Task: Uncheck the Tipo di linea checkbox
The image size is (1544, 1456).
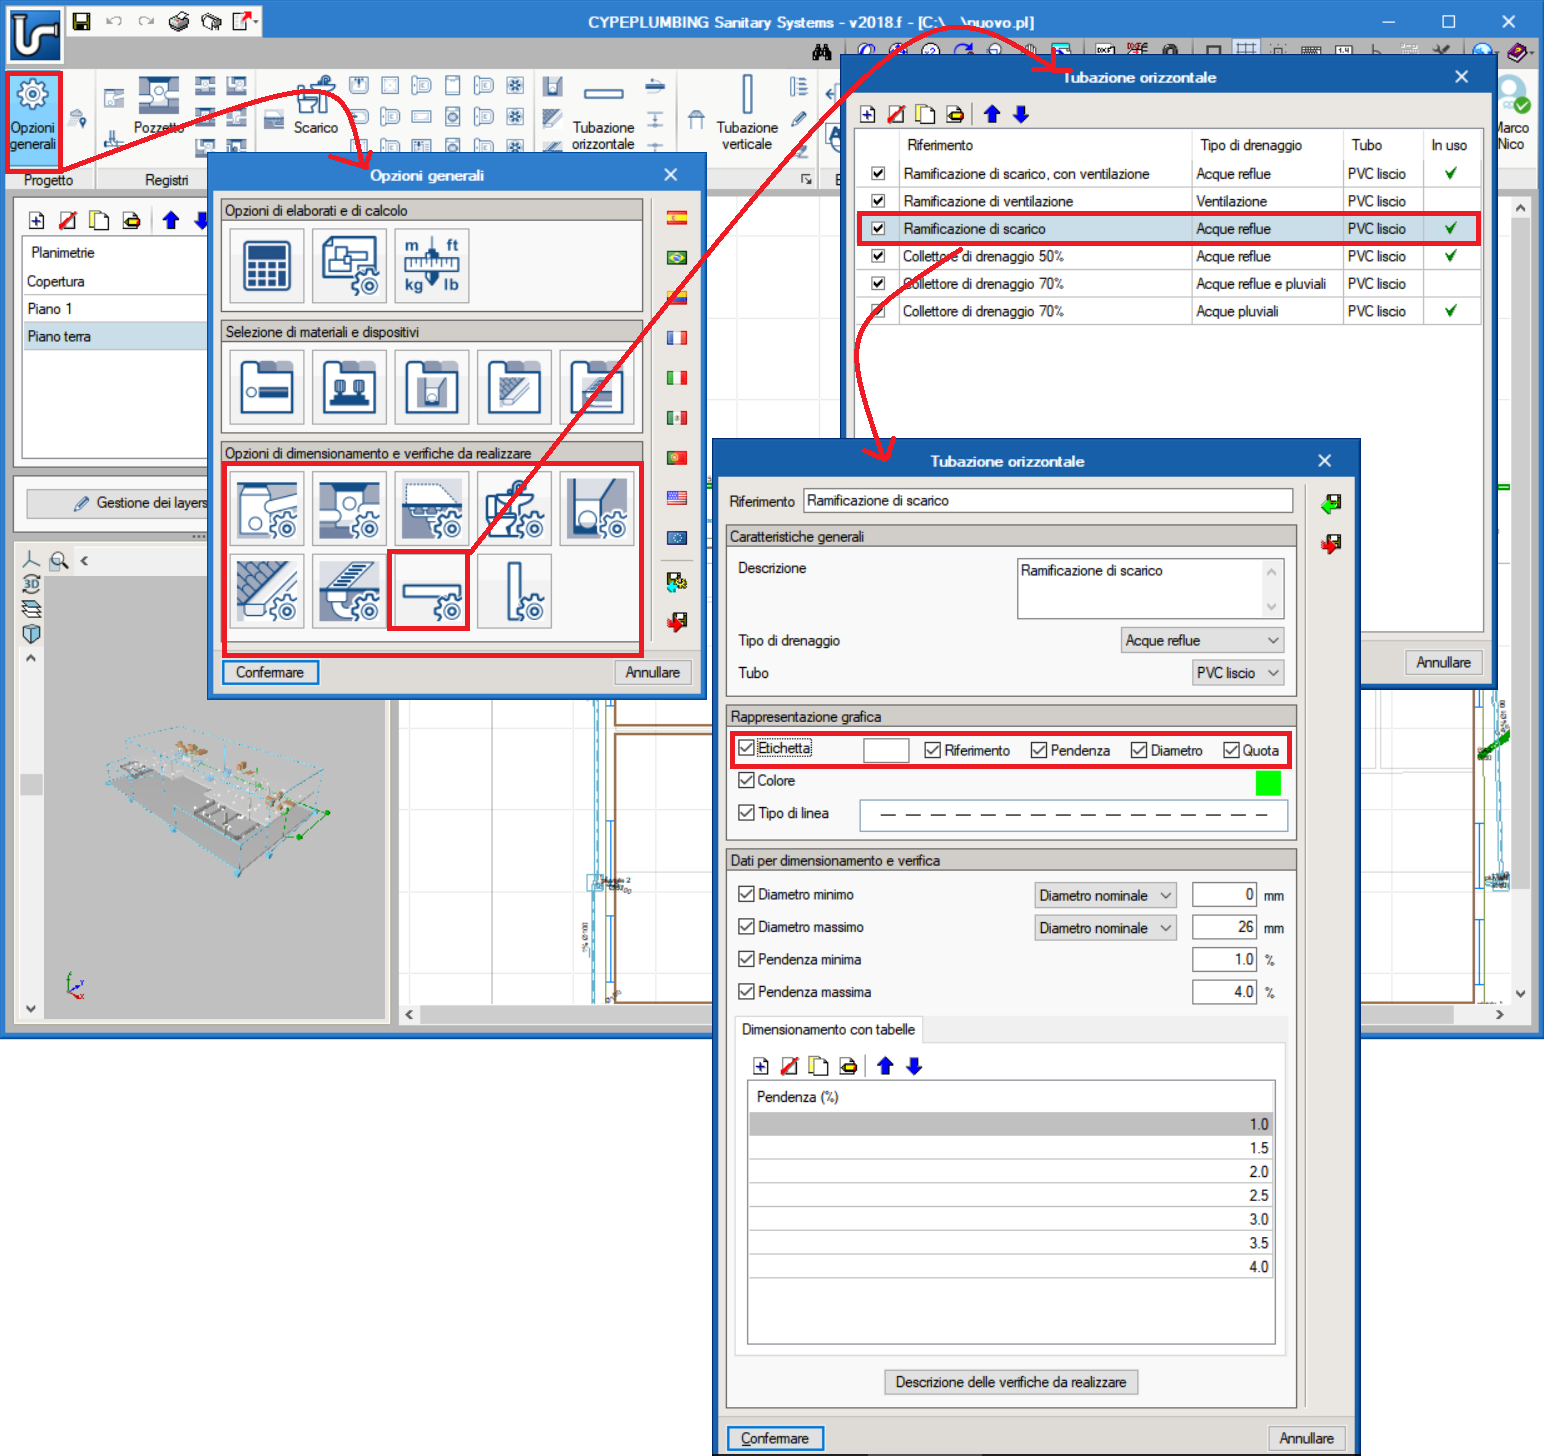Action: tap(746, 813)
